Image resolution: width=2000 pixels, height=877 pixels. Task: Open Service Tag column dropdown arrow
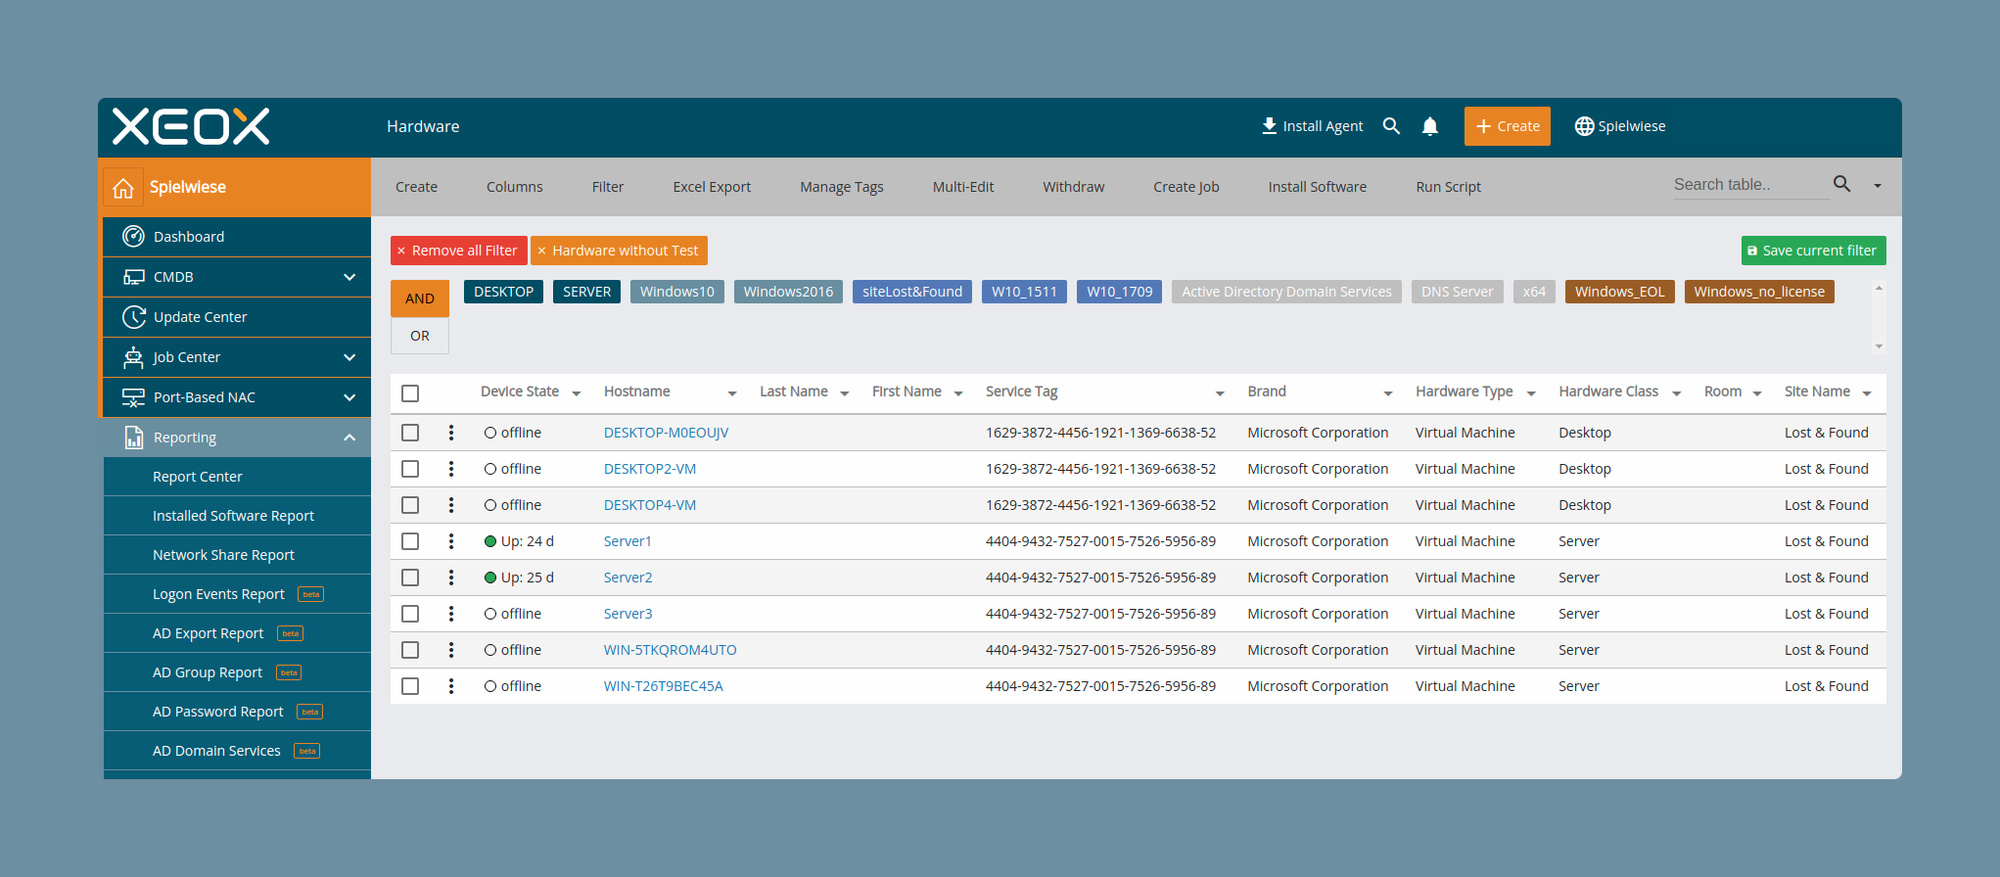(1220, 393)
